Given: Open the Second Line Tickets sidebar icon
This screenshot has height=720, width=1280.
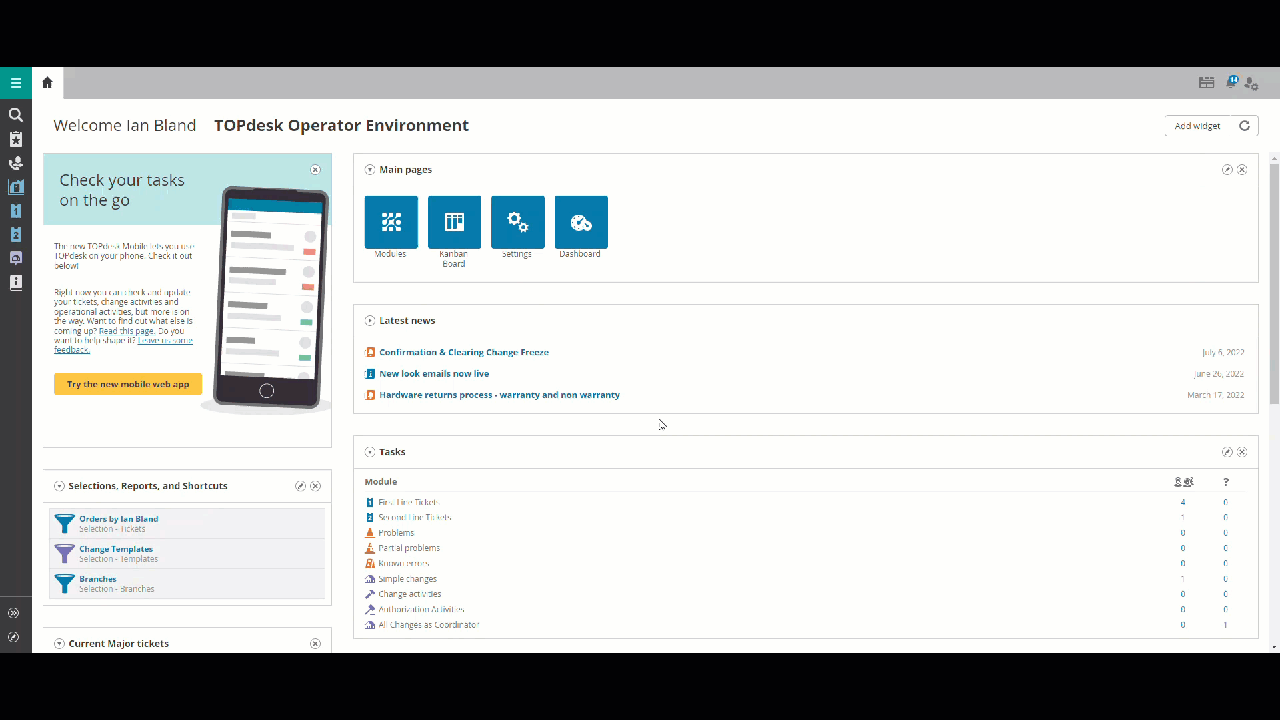Looking at the screenshot, I should point(16,235).
